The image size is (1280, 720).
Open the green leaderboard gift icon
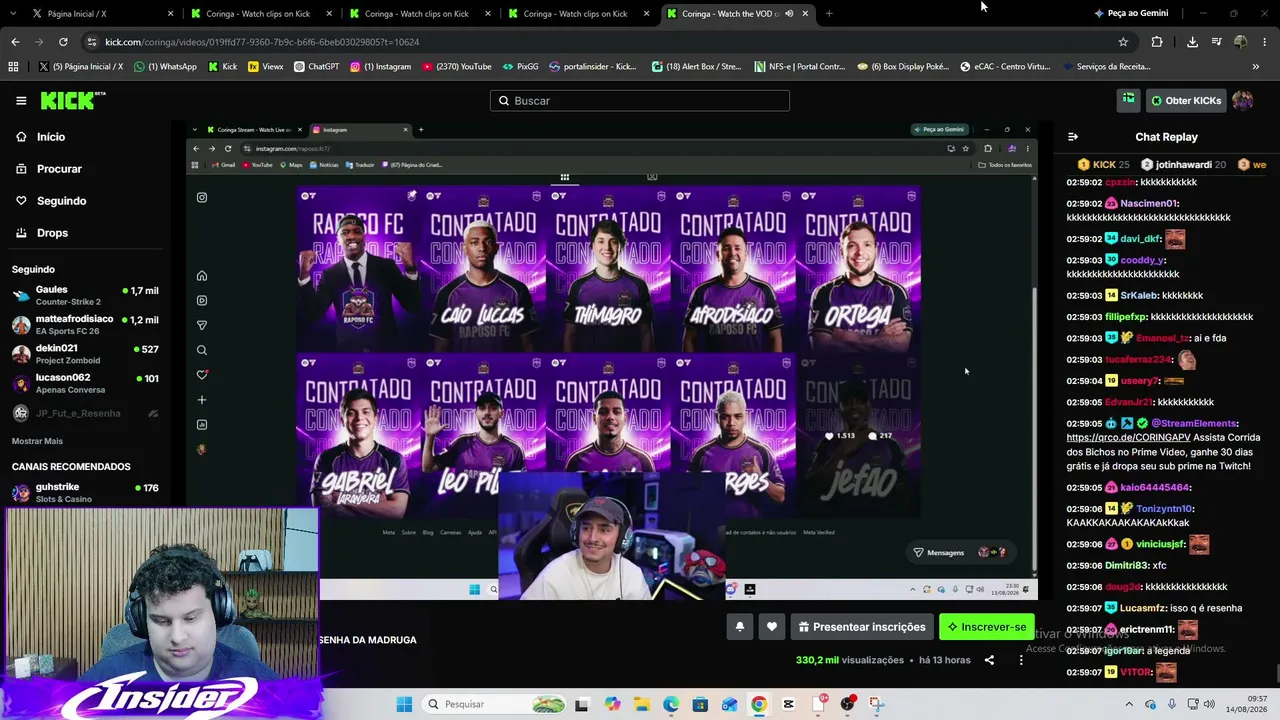(x=1128, y=100)
